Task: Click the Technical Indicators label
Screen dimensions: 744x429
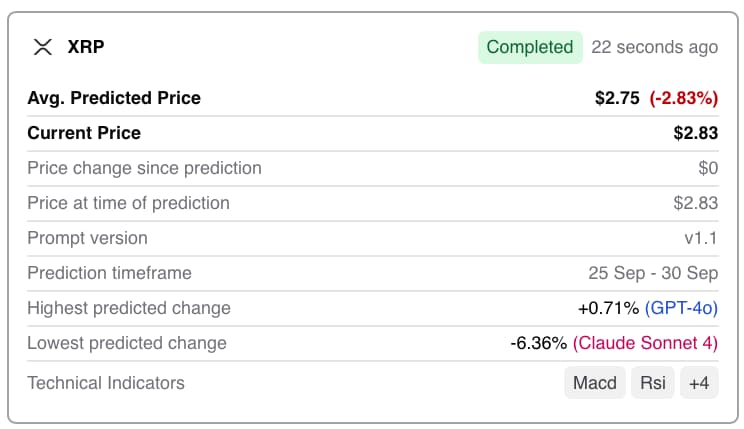Action: click(106, 383)
